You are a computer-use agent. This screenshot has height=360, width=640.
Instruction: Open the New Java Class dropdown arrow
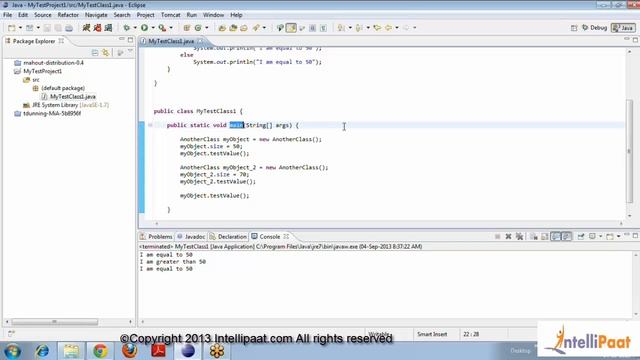tap(207, 28)
